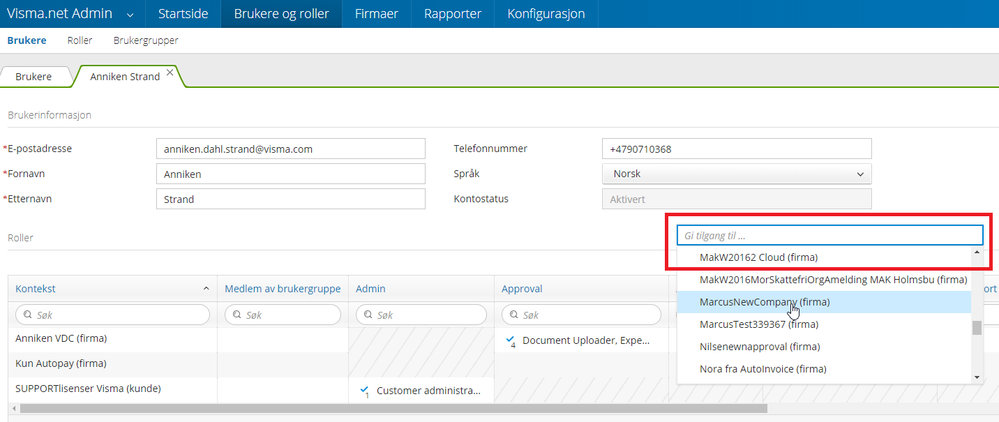Viewport: 999px width, 422px height.
Task: Open the Brukere og roller menu
Action: [282, 13]
